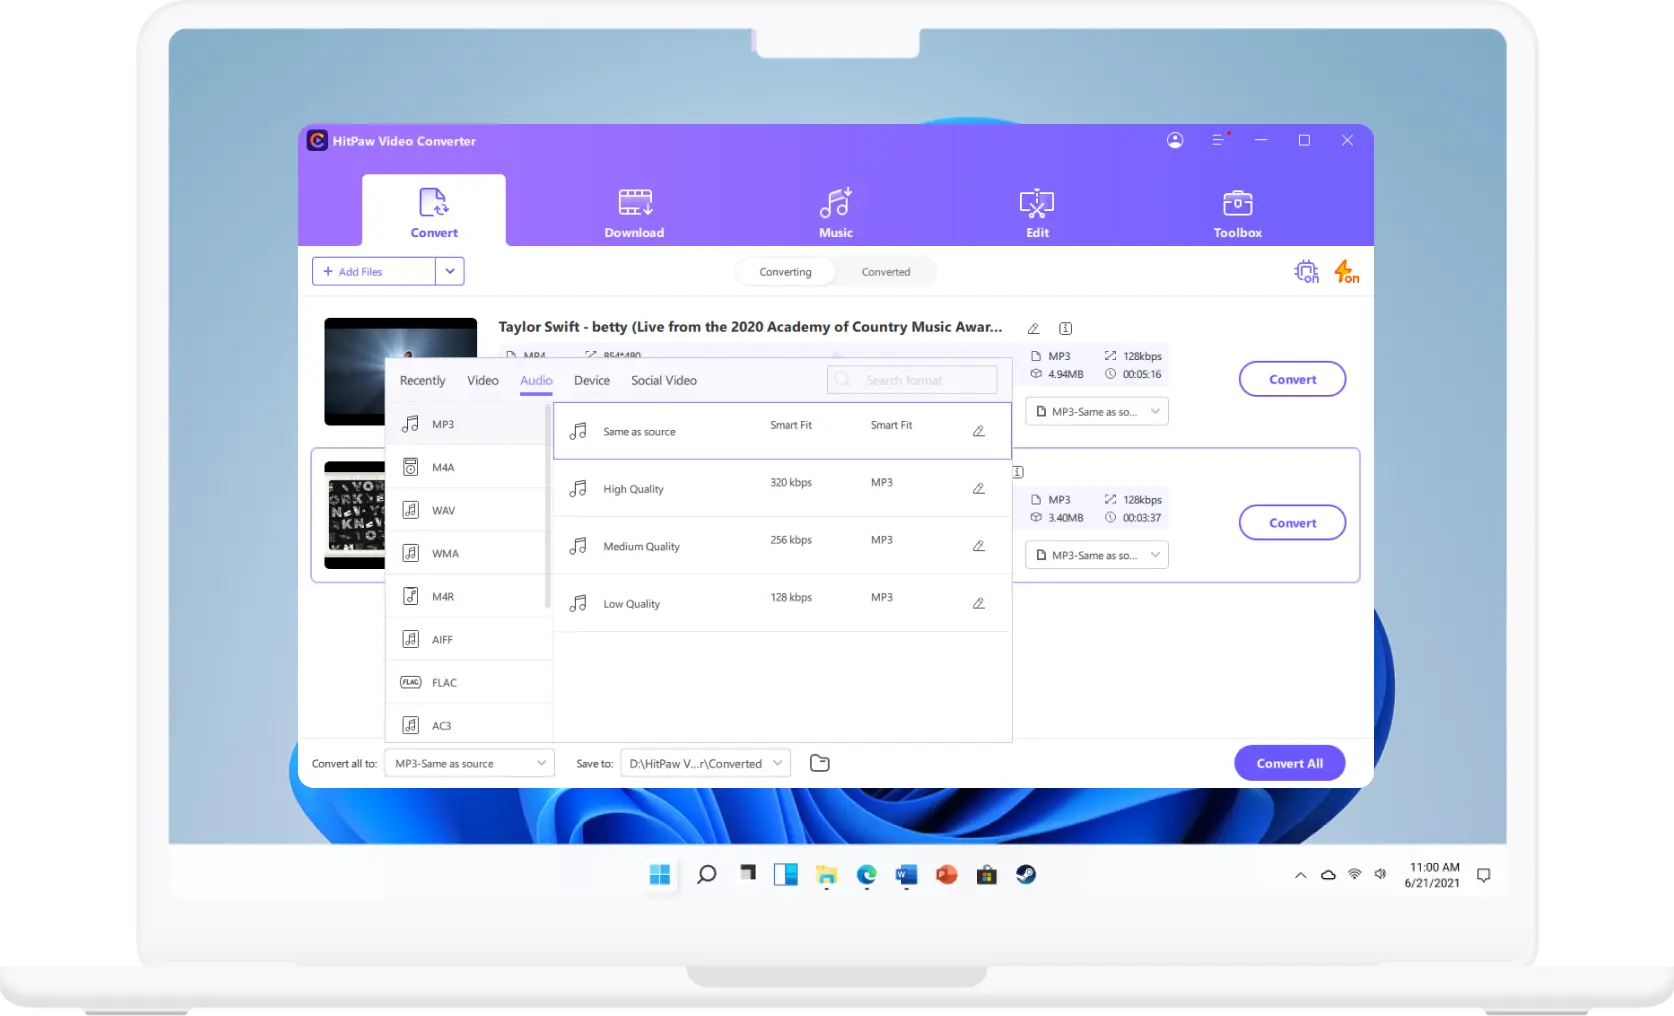Switch to the Converting list
Screen dimensions: 1674x1016
tap(785, 272)
